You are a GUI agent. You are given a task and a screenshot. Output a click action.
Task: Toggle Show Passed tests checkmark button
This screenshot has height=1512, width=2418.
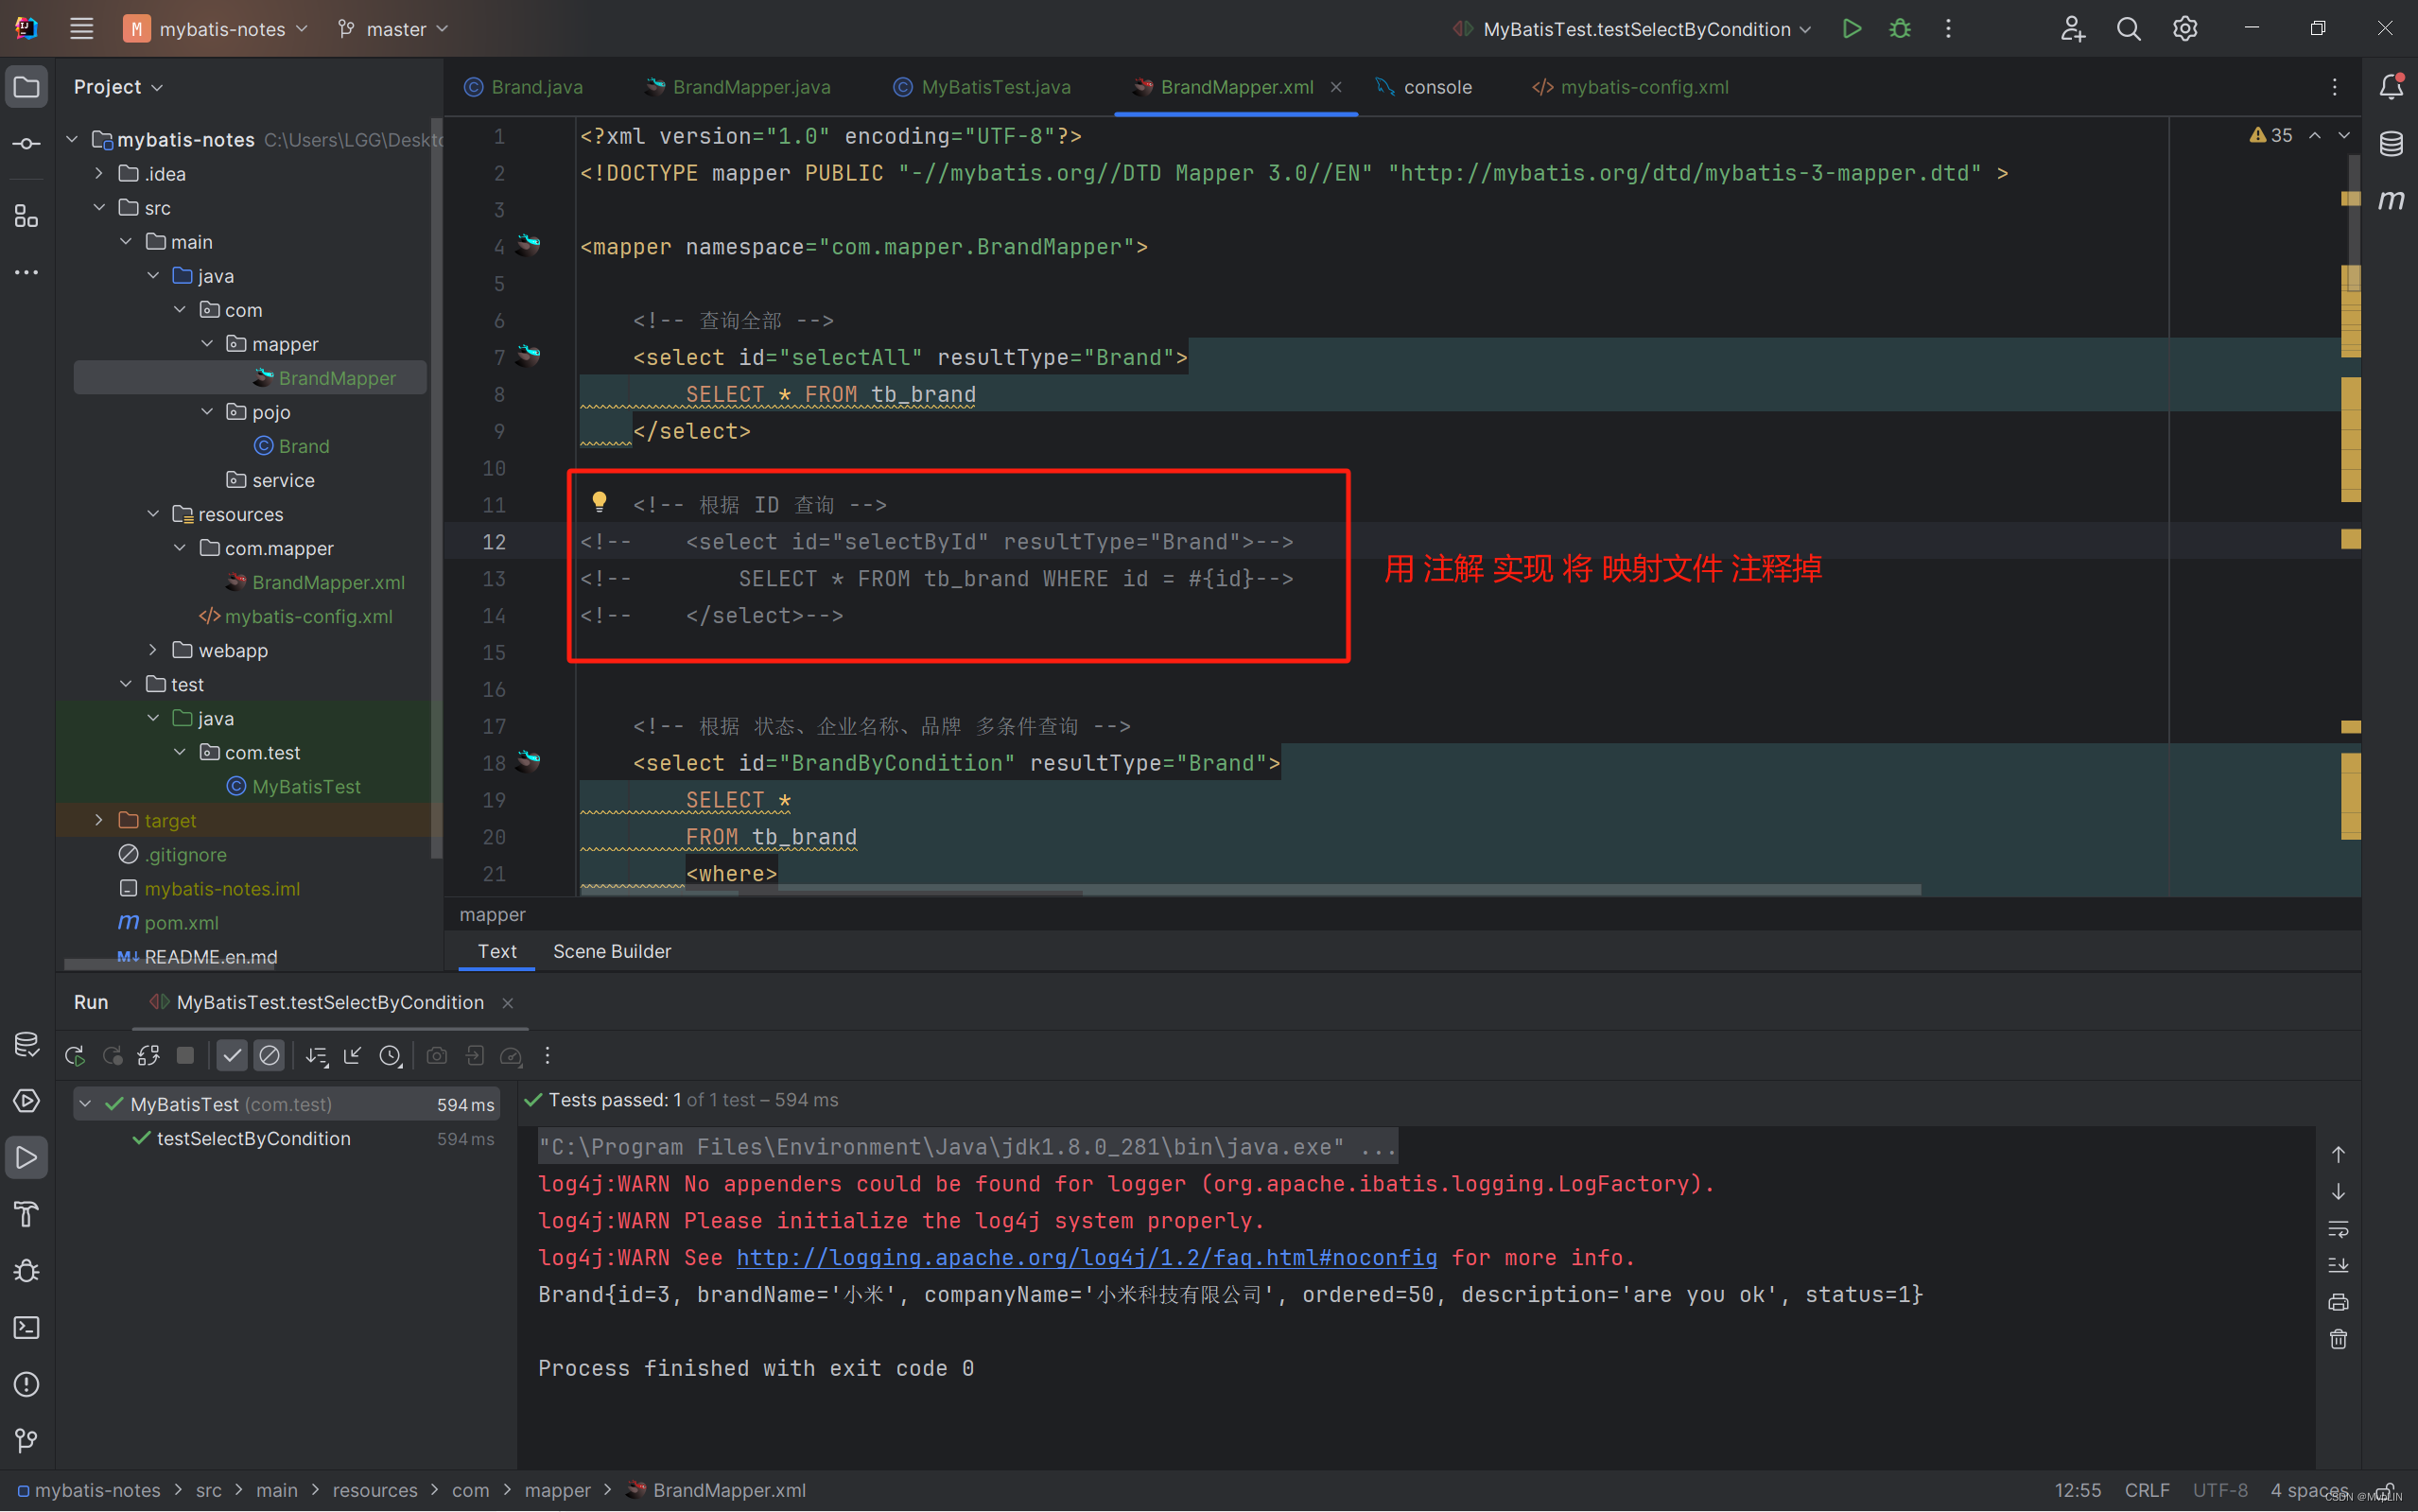[x=232, y=1055]
